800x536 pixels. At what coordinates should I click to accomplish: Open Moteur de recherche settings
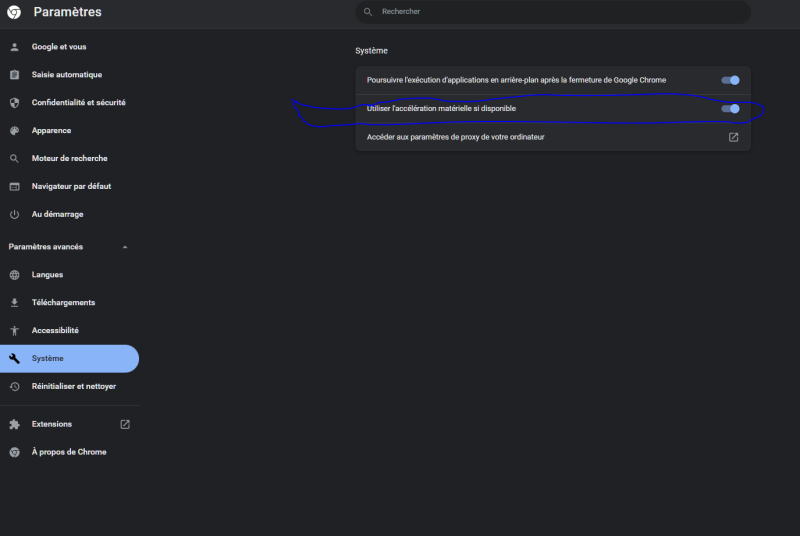[x=69, y=159]
